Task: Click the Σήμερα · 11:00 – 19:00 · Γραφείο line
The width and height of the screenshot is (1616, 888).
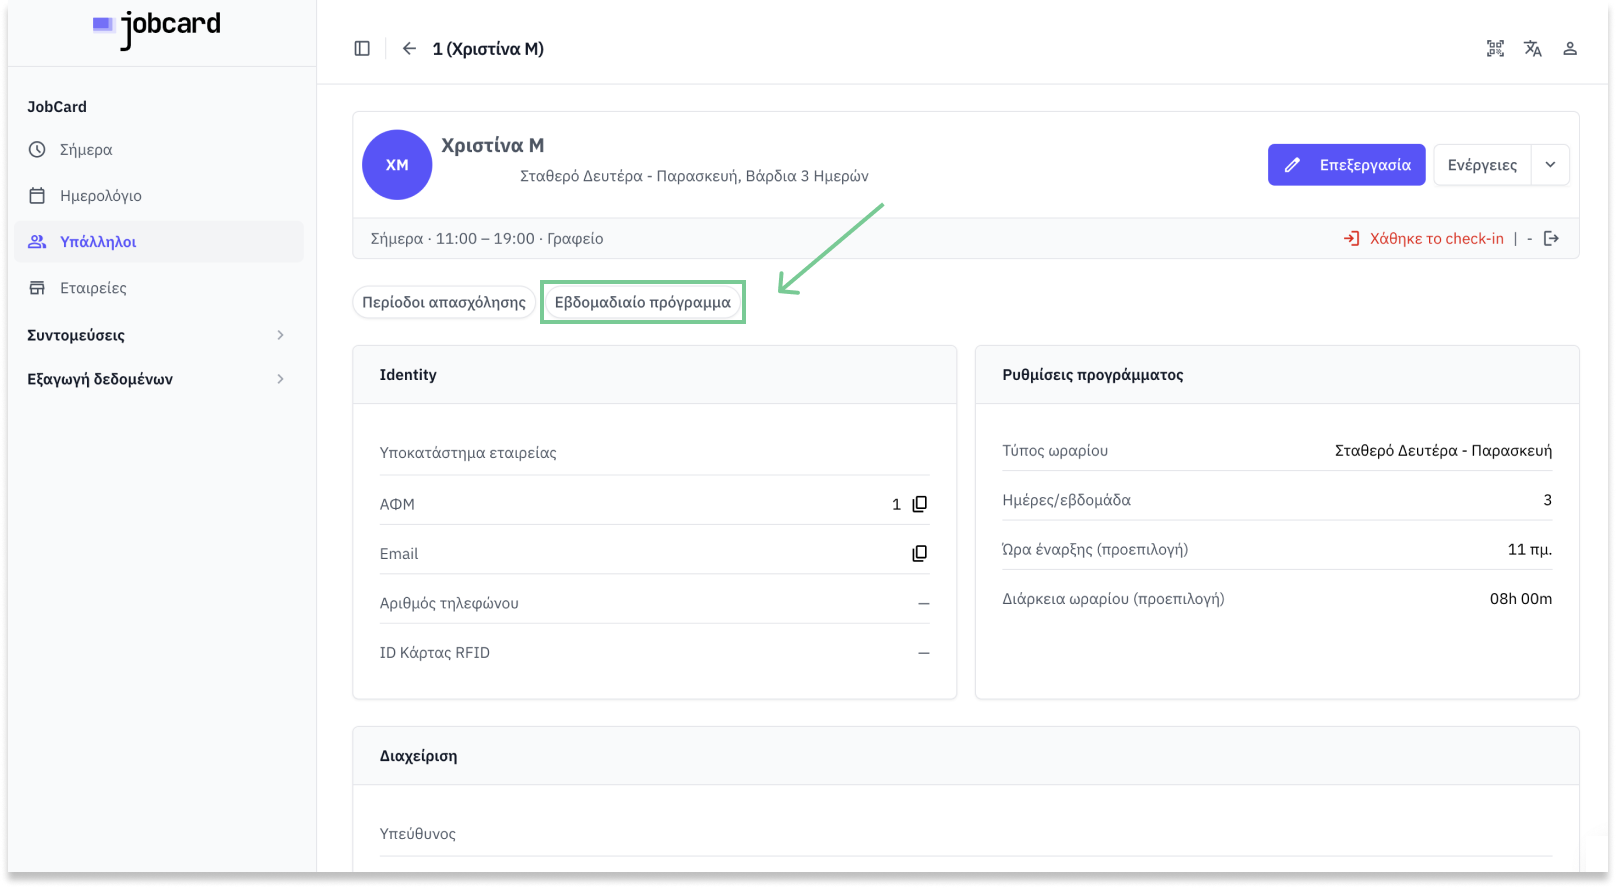Action: [487, 238]
